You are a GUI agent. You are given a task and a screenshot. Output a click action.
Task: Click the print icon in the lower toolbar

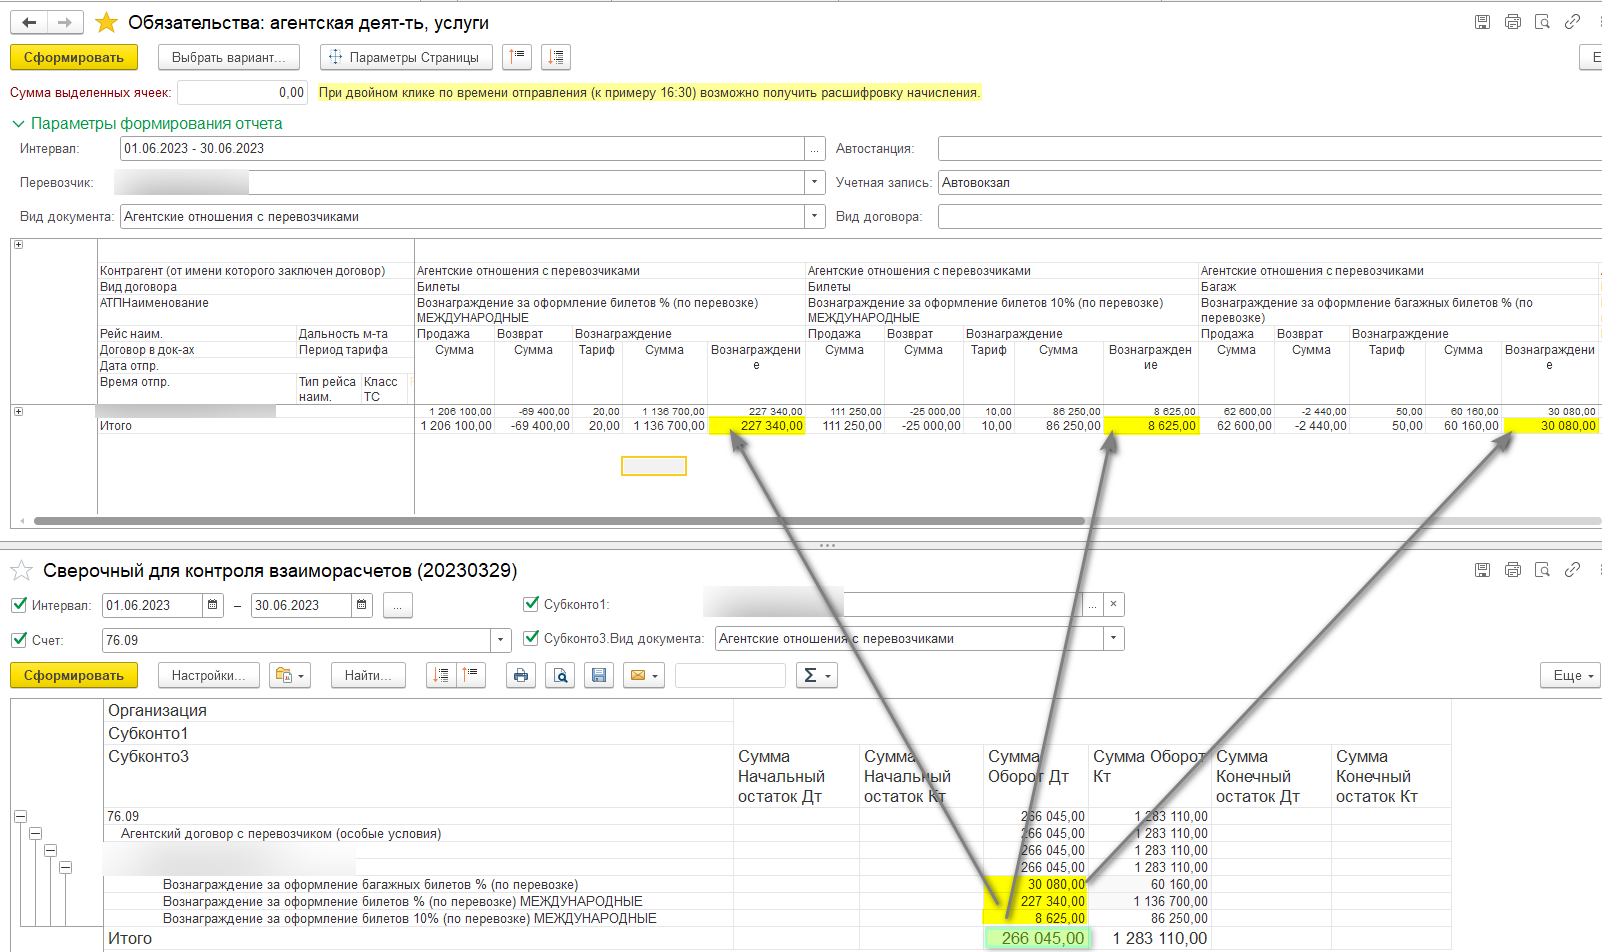520,676
